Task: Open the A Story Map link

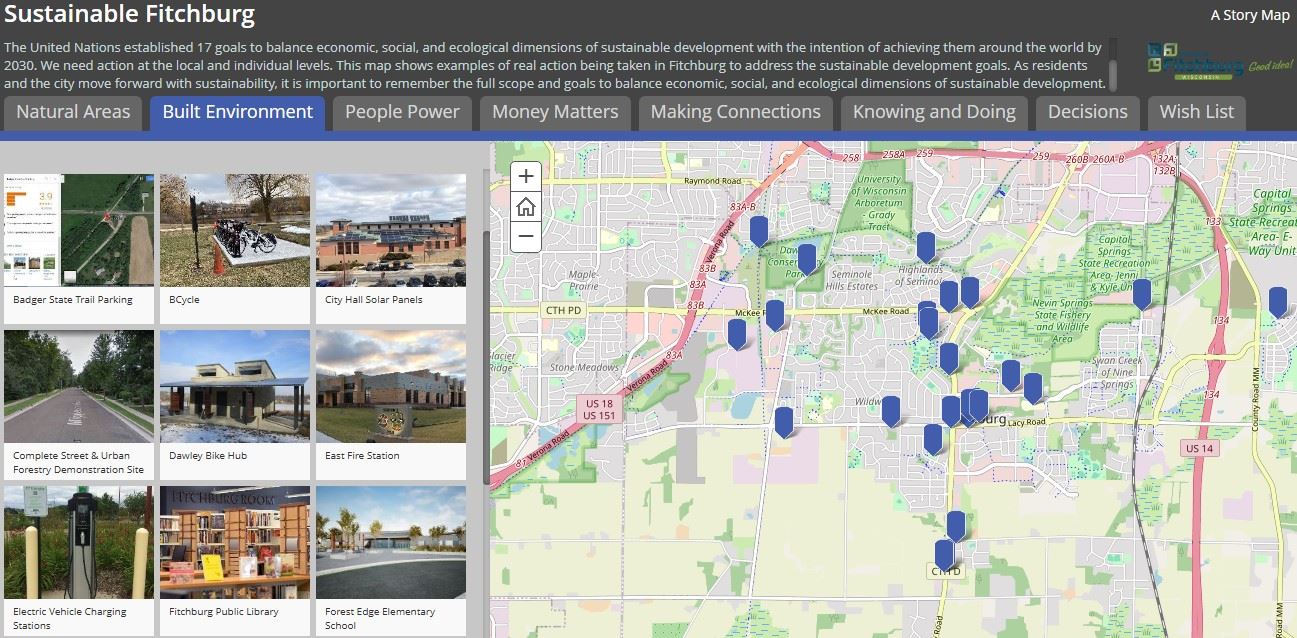Action: click(1248, 15)
